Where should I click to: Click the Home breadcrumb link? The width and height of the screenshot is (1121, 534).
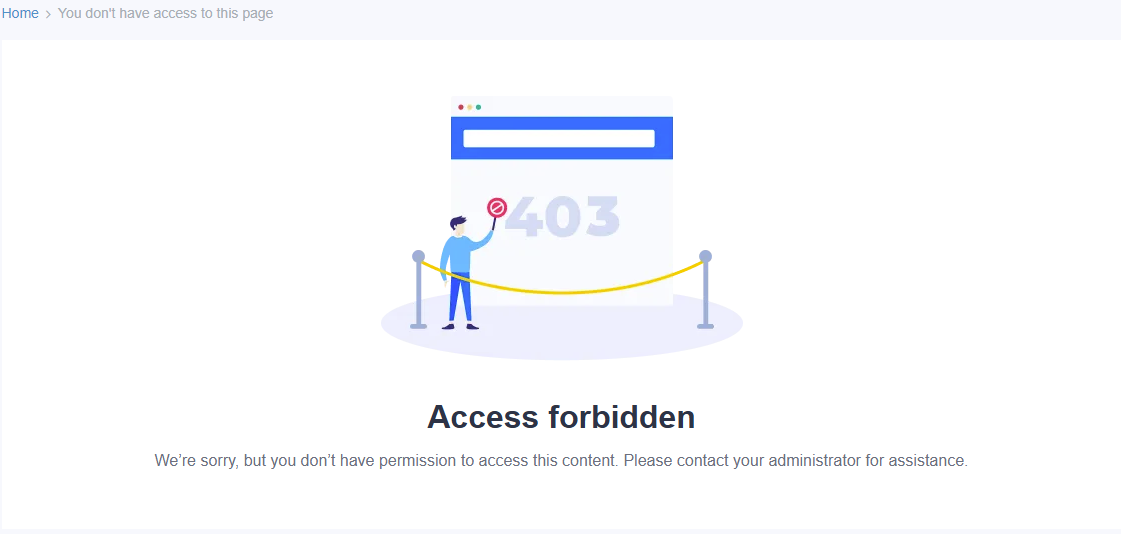[x=20, y=13]
